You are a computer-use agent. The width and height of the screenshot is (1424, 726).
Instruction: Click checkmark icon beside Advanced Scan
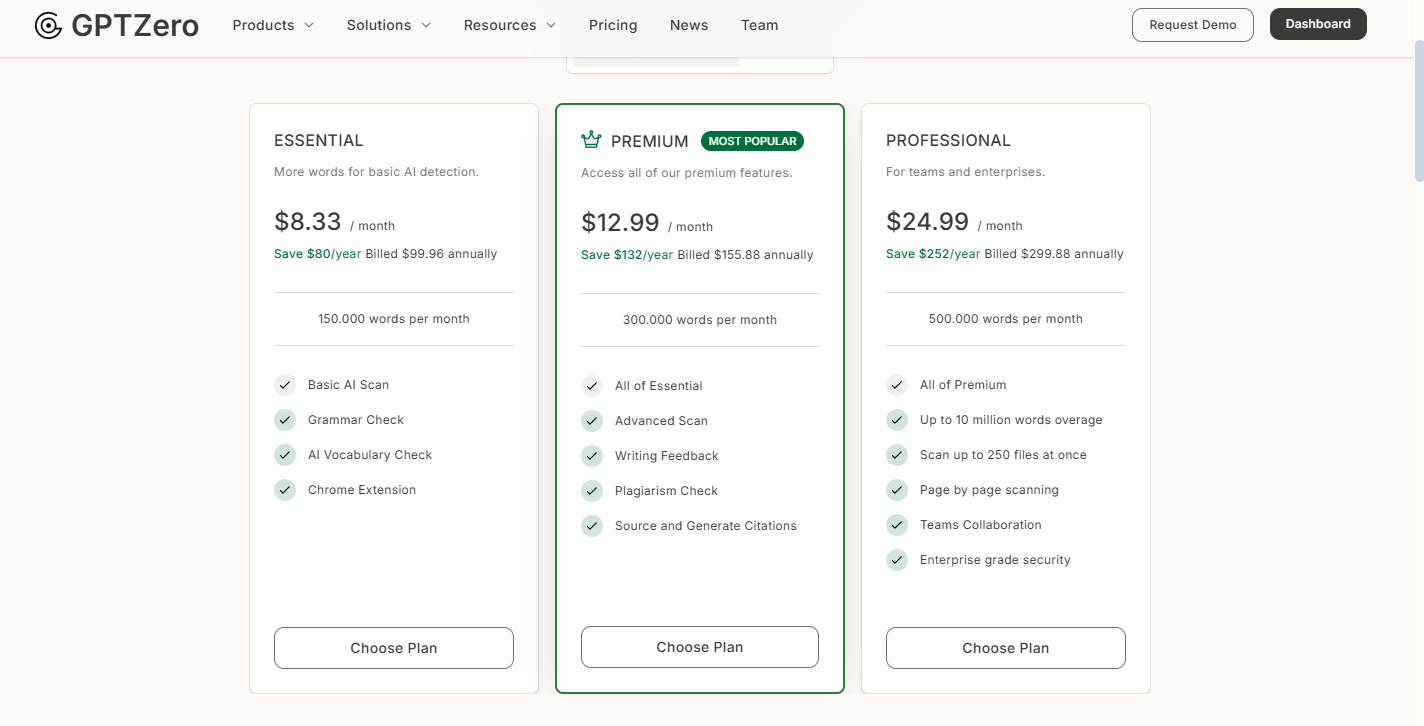pyautogui.click(x=592, y=421)
